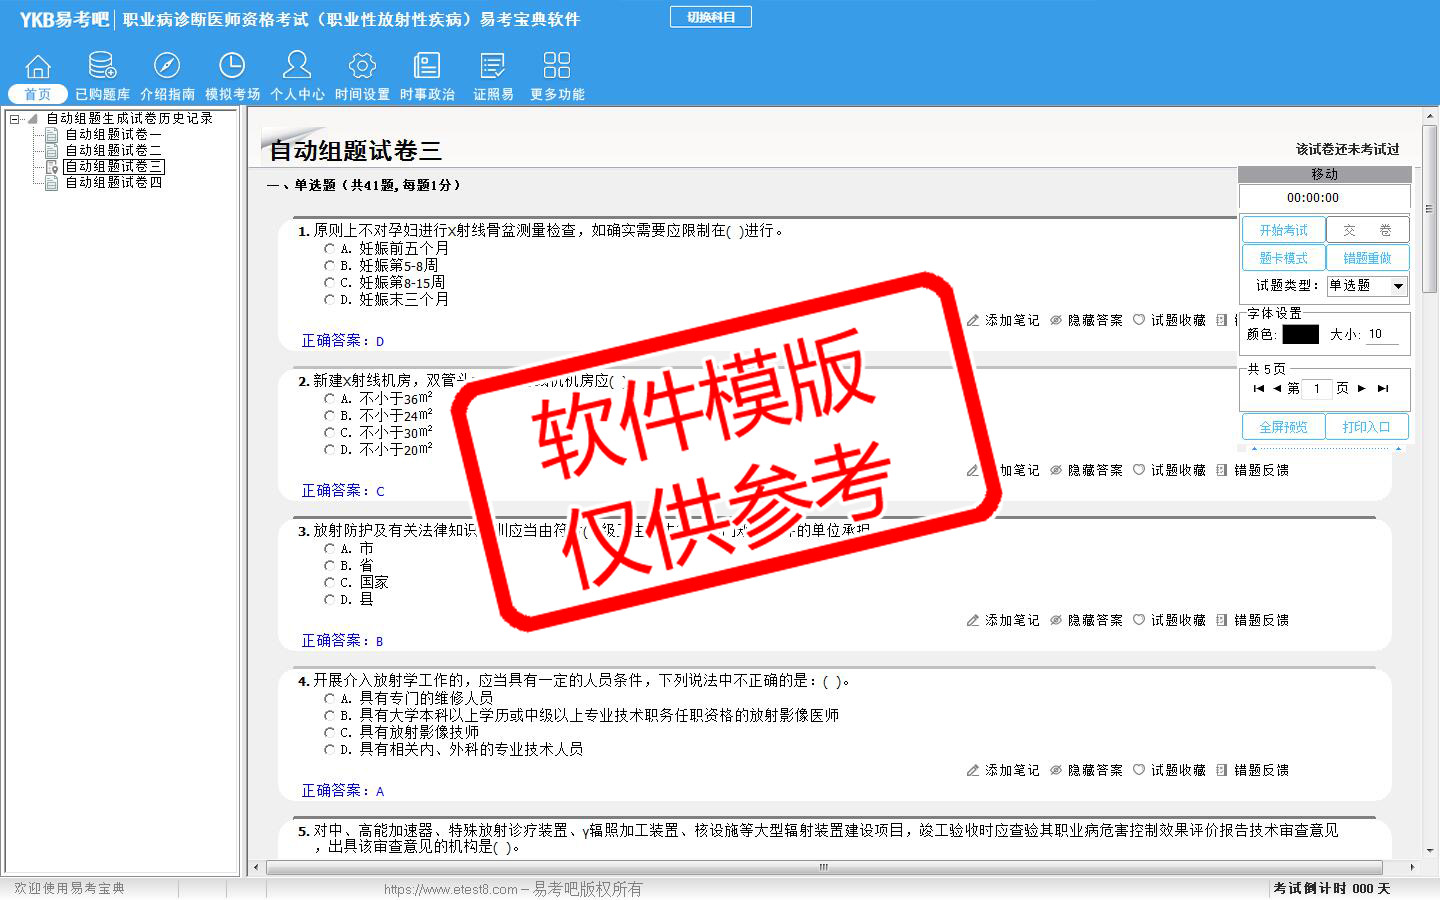Click the 打印入口 button

click(1367, 427)
